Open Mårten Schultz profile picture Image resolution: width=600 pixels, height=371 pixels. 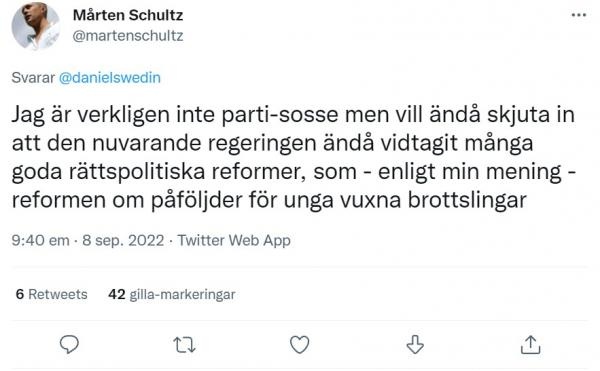[36, 26]
